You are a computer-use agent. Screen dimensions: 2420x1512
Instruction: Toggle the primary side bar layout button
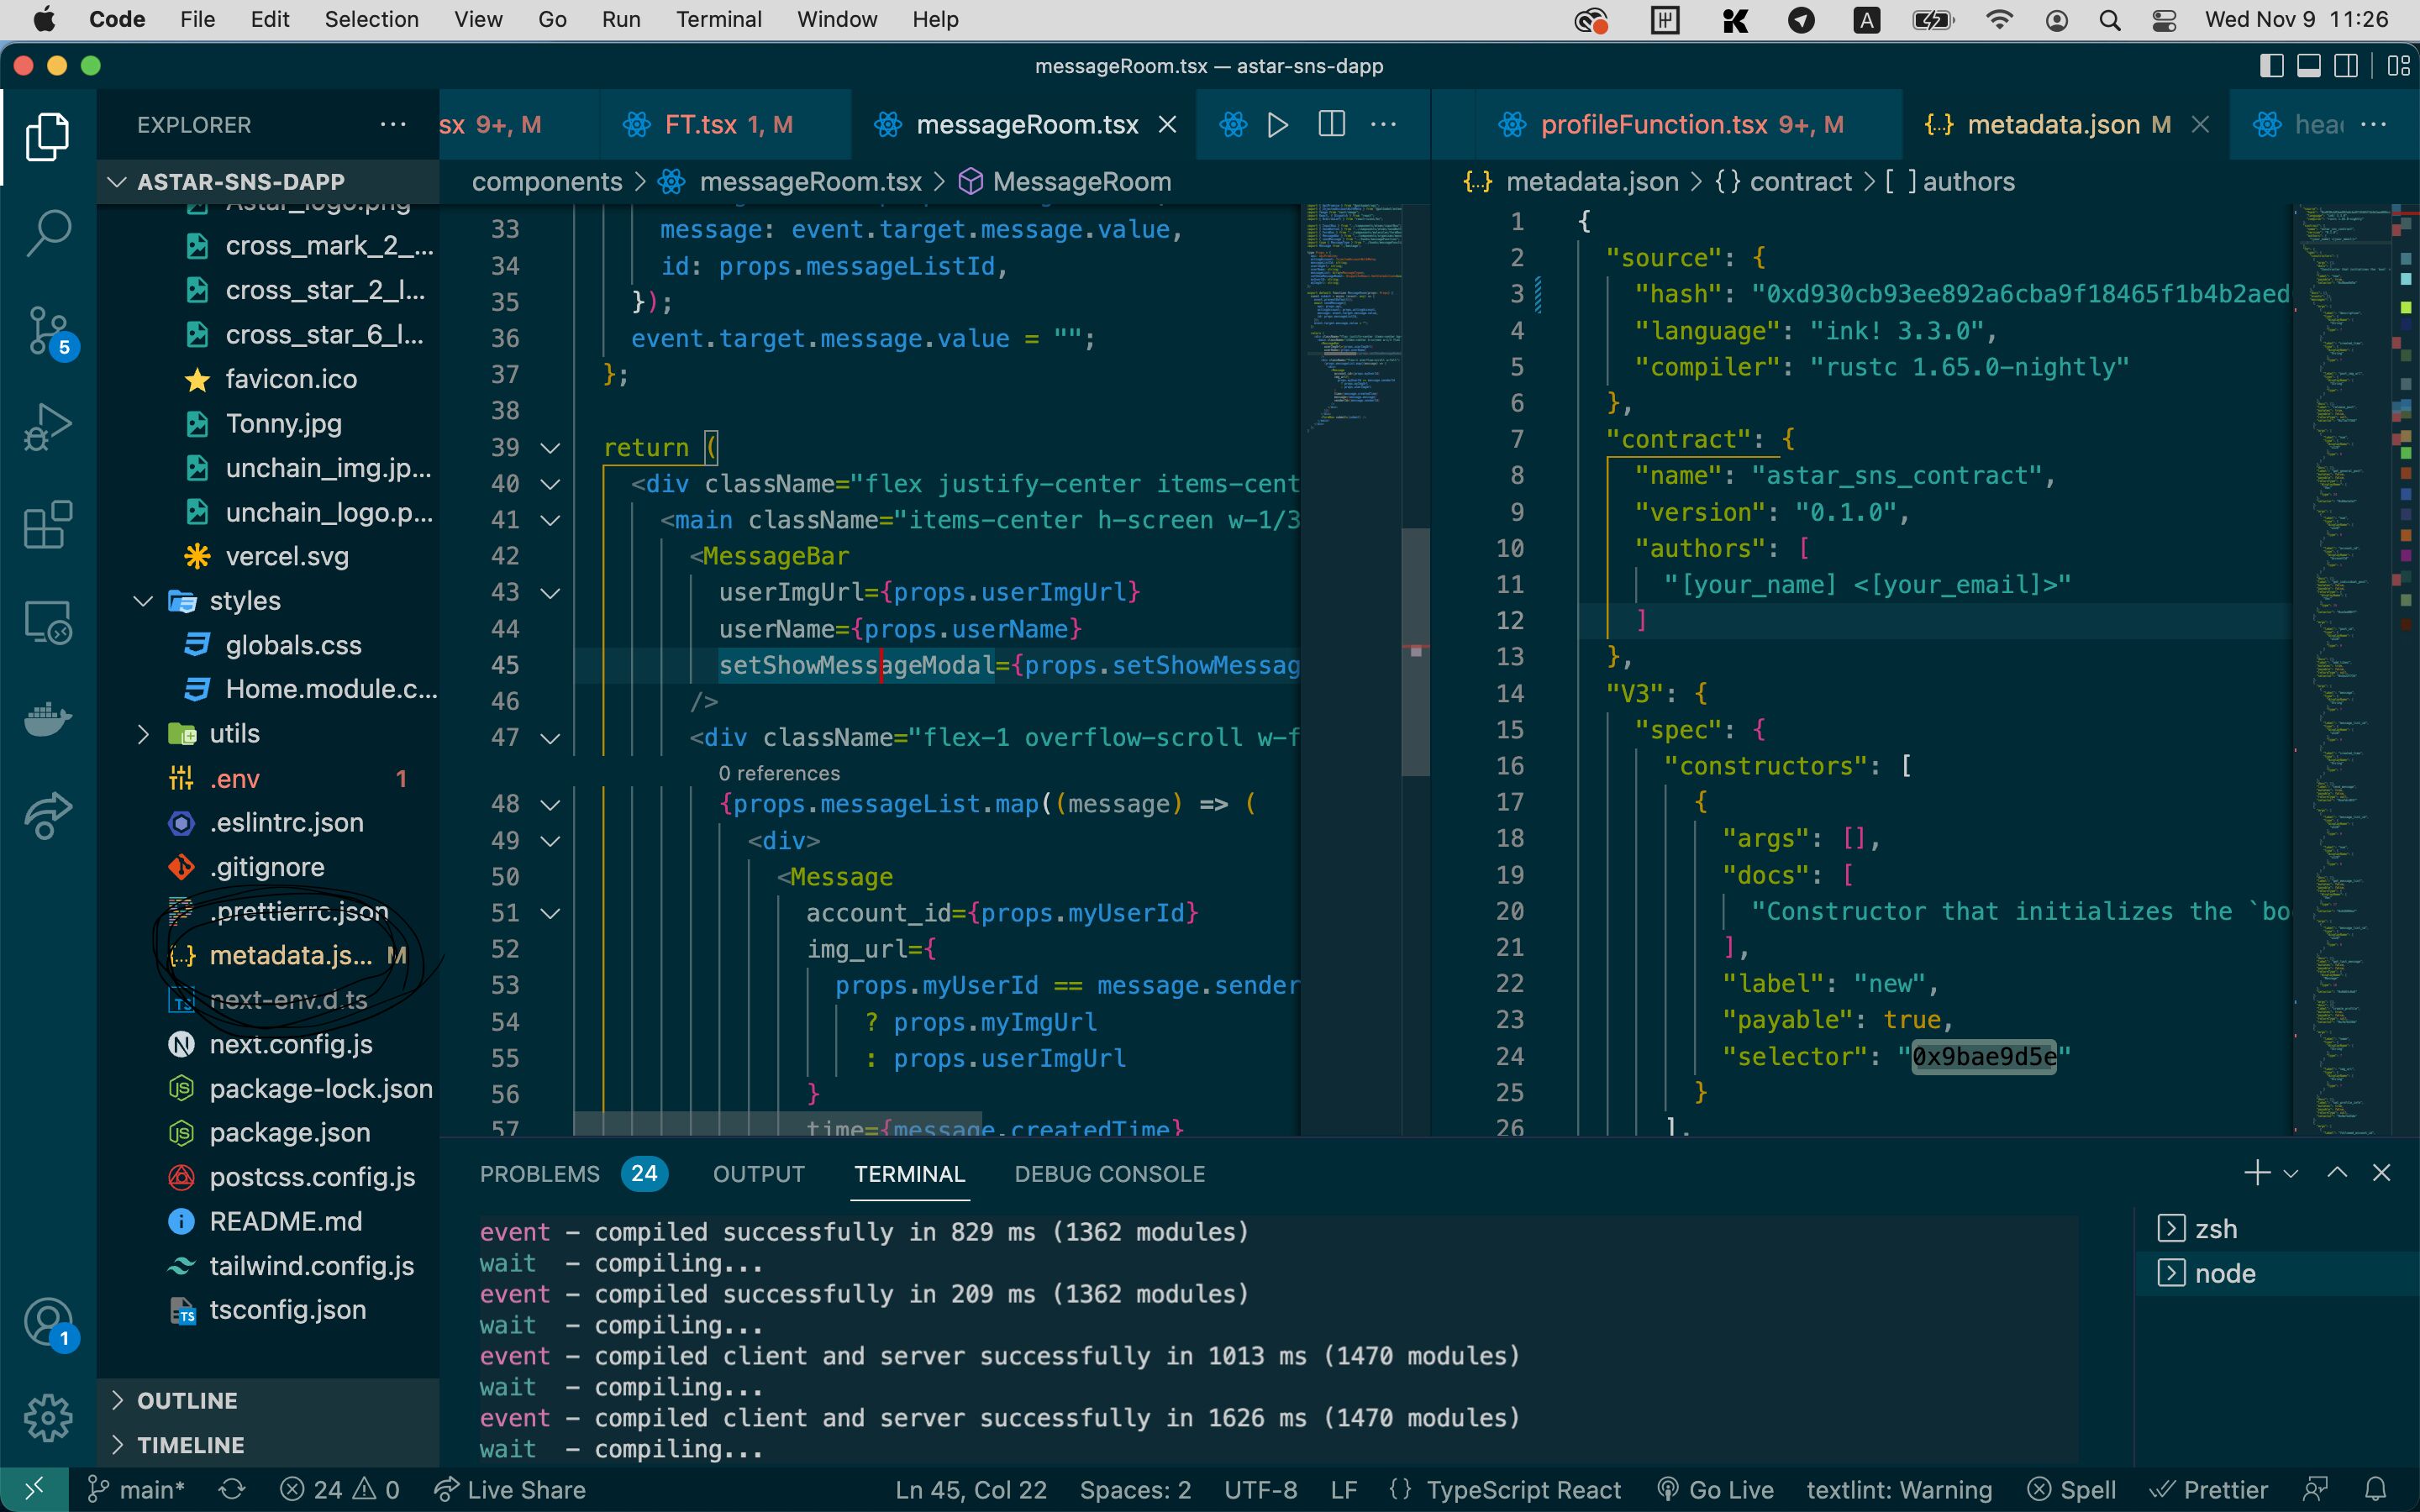tap(2271, 66)
